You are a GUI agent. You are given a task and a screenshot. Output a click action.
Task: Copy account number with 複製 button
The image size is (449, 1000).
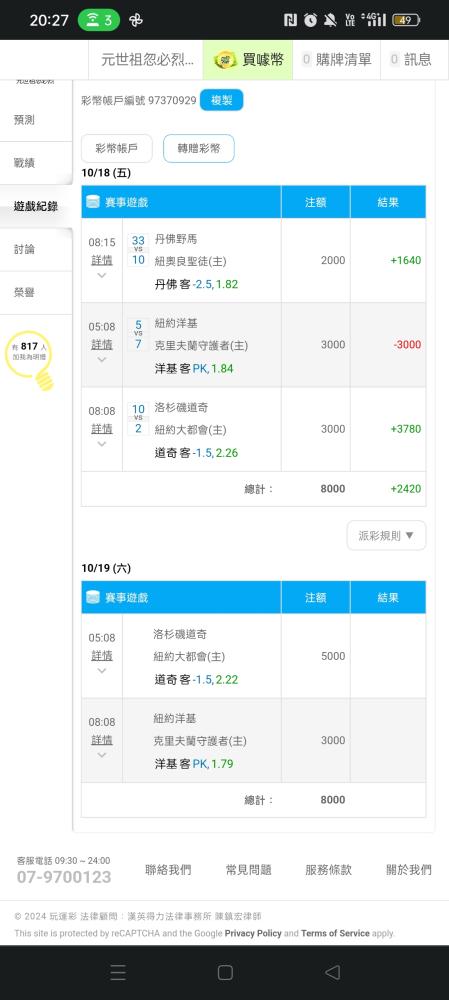coord(221,100)
